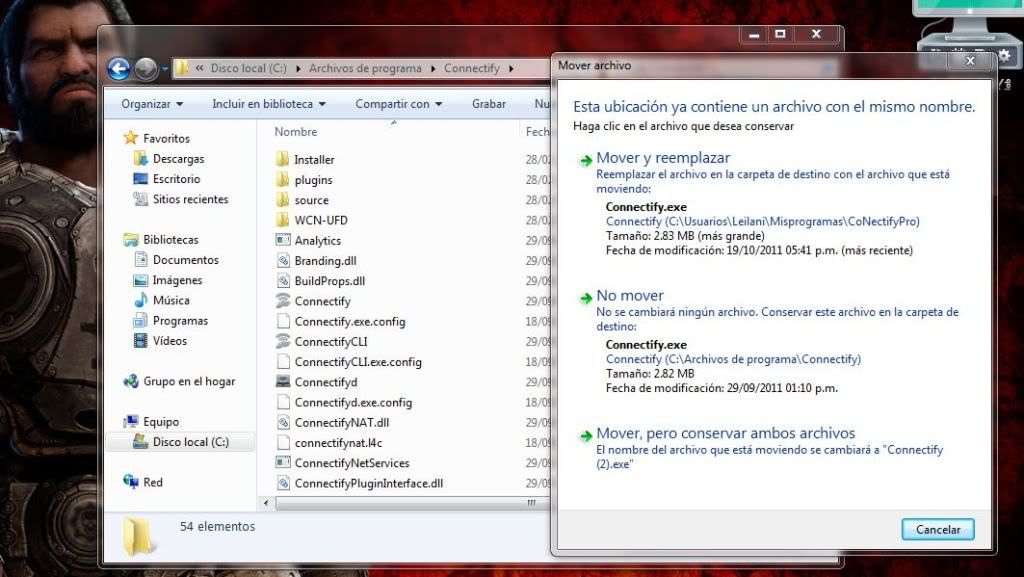Select the Branding.dll file icon
Image resolution: width=1024 pixels, height=577 pixels.
[283, 260]
